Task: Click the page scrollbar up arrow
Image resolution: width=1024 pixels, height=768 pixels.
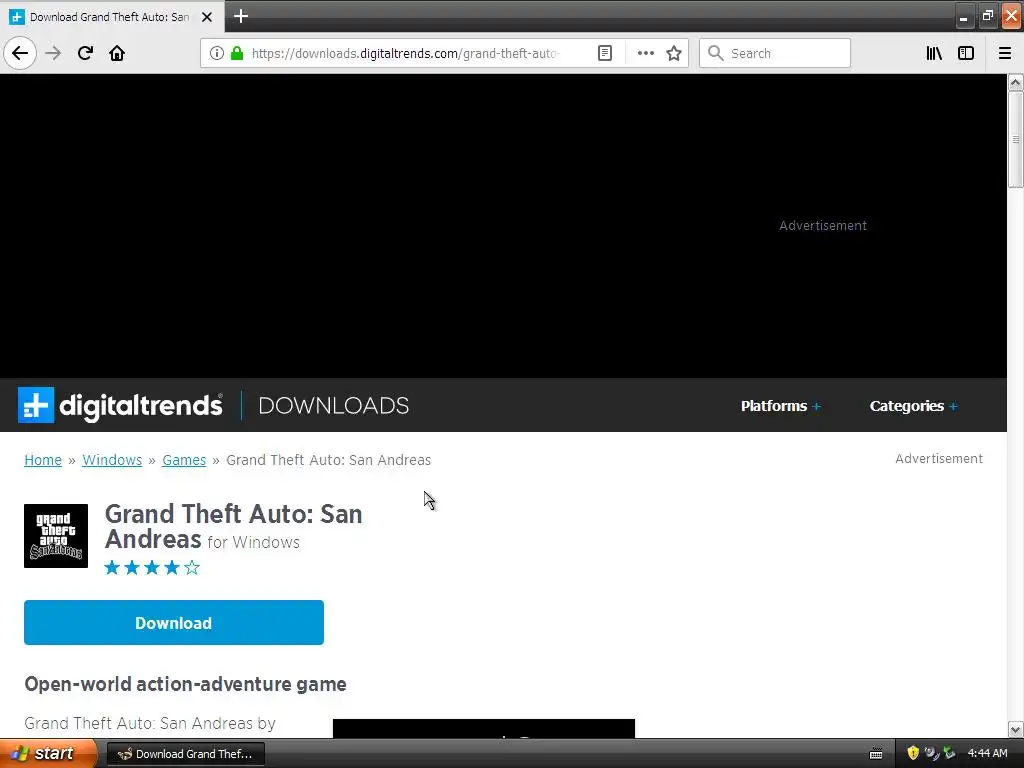Action: click(x=1015, y=82)
